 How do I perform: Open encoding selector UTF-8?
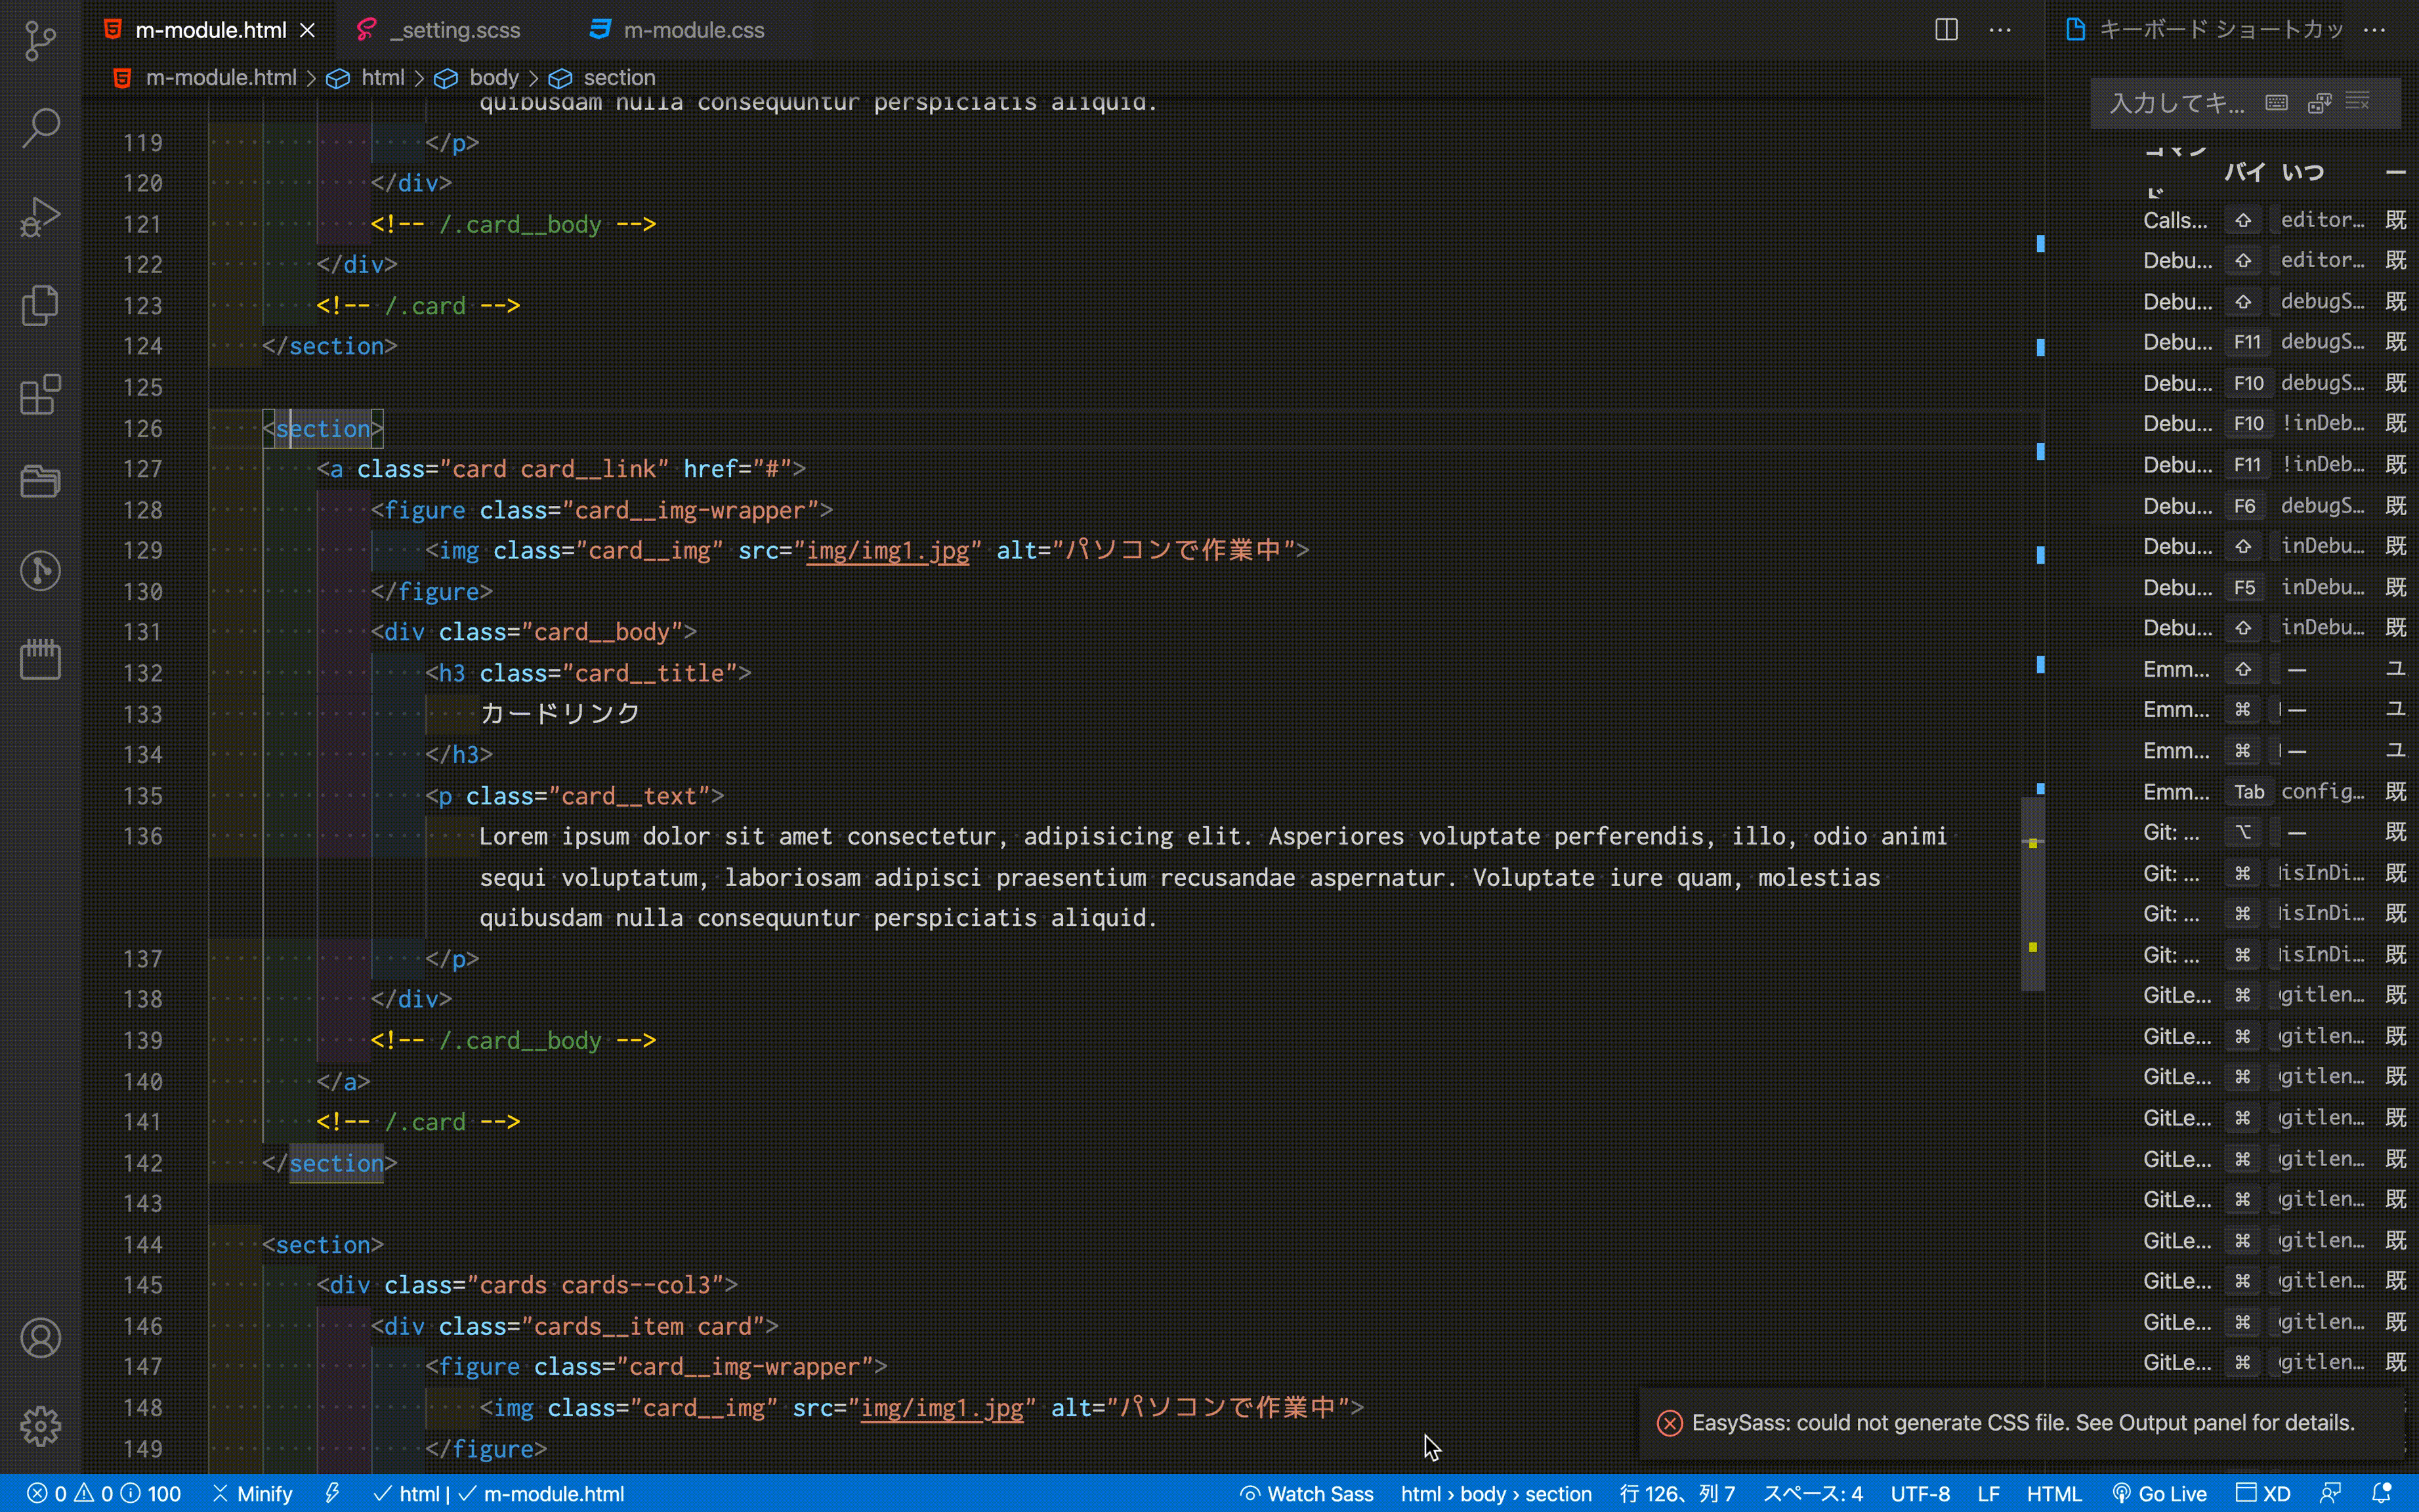pos(1919,1494)
